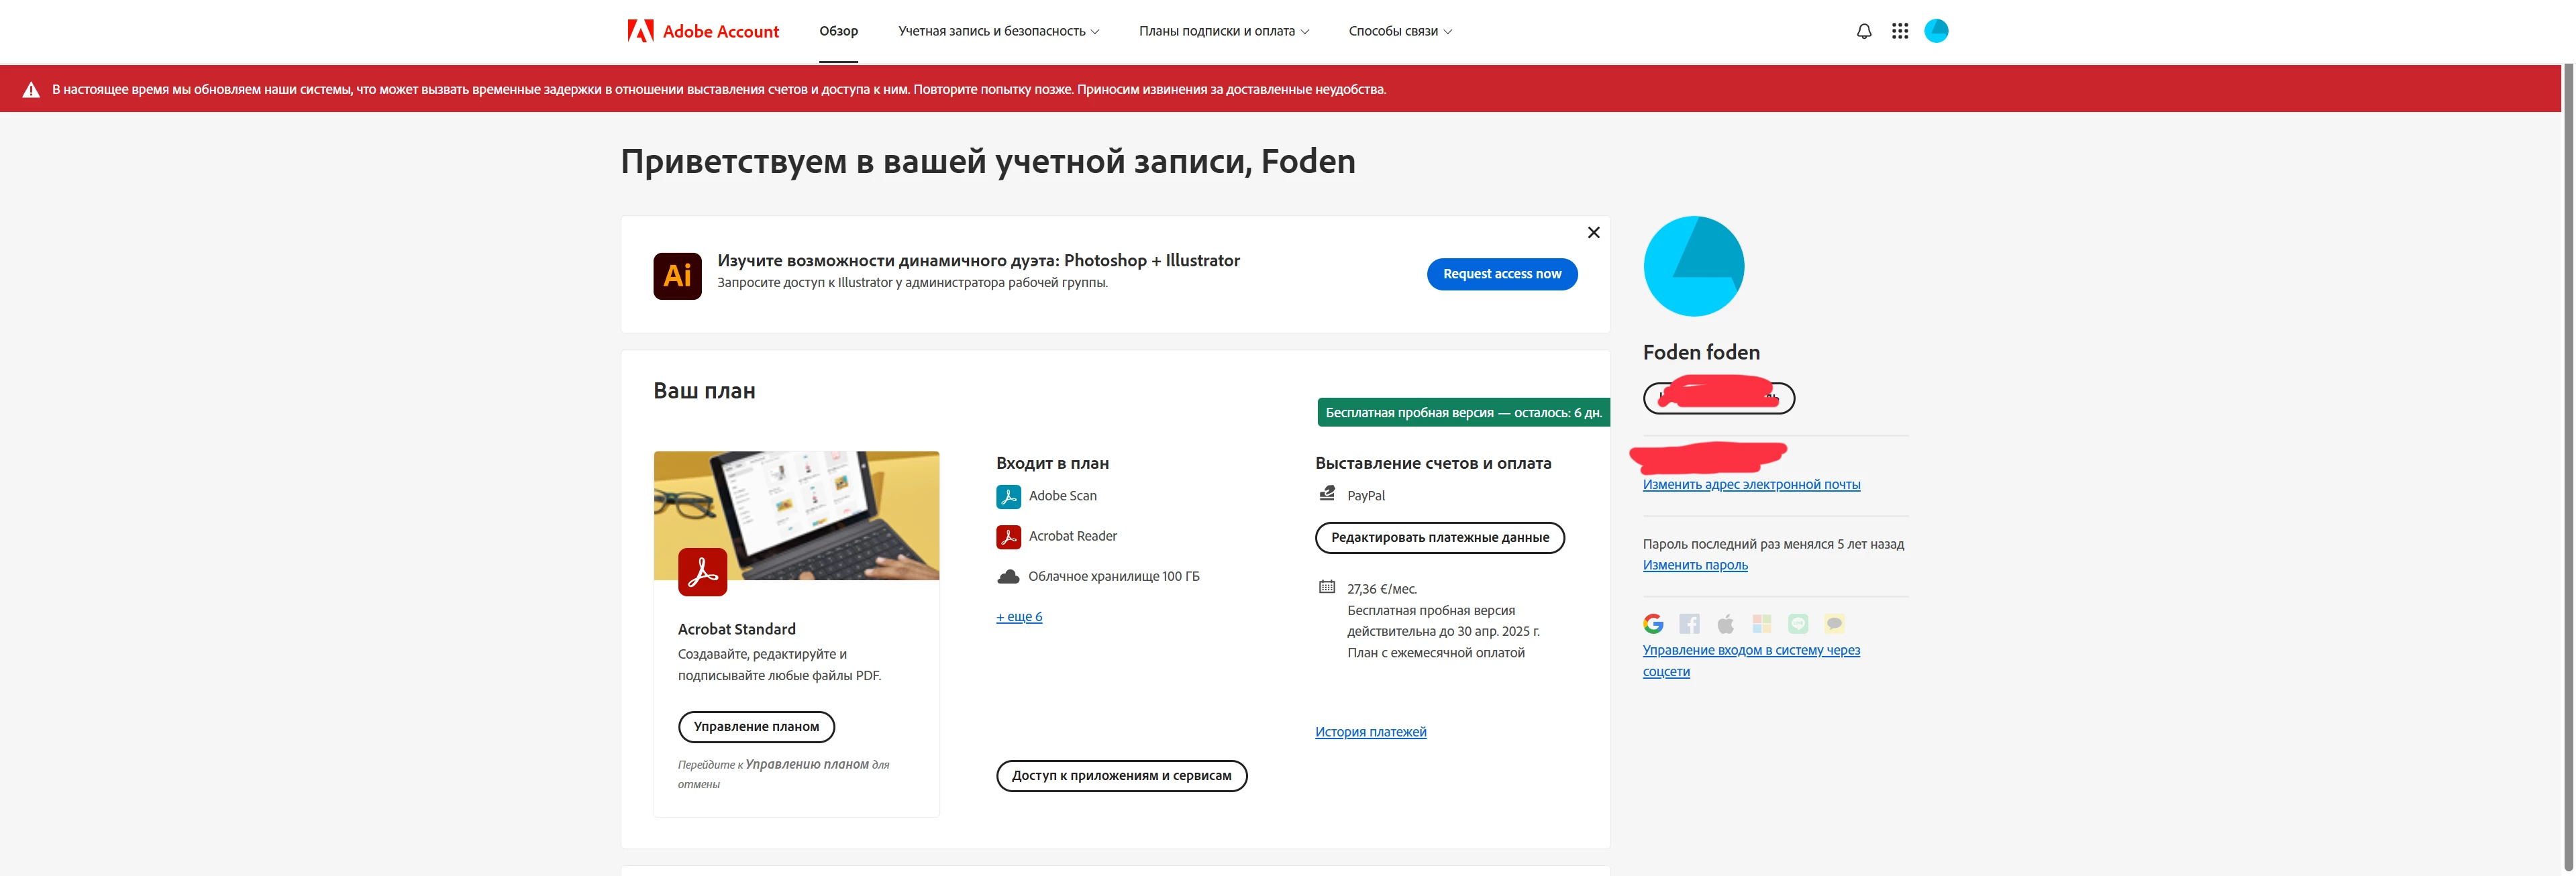Open the apps grid launcher

point(1900,31)
